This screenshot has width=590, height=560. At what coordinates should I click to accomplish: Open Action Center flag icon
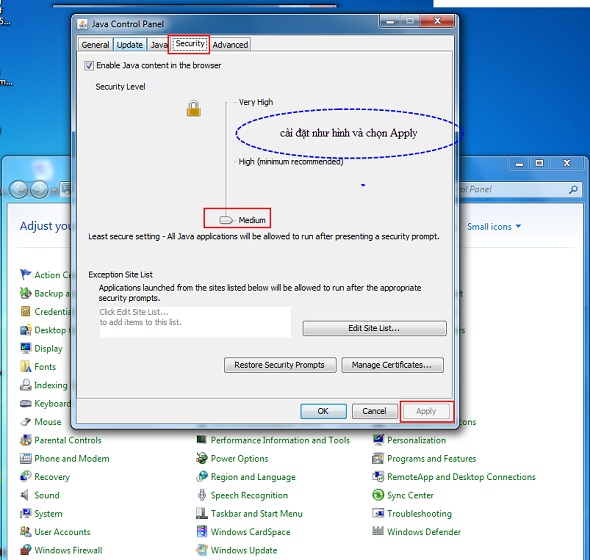tap(25, 274)
